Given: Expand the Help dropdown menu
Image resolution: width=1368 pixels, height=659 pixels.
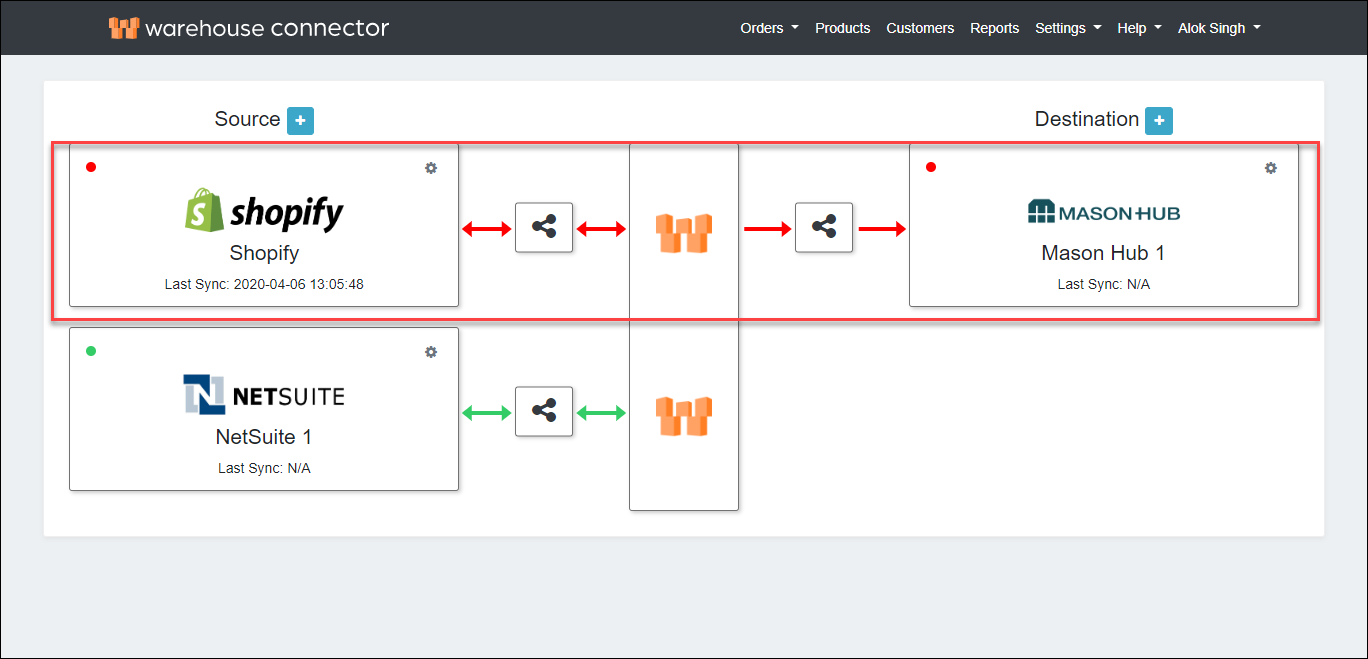Looking at the screenshot, I should (x=1138, y=28).
